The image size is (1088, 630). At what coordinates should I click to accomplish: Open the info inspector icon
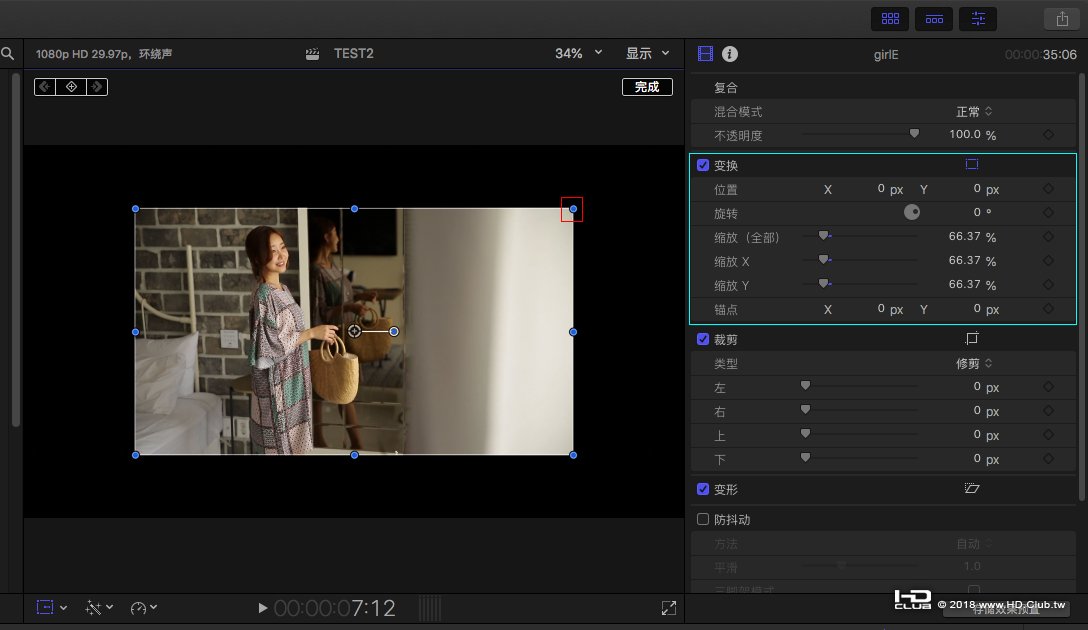point(730,54)
